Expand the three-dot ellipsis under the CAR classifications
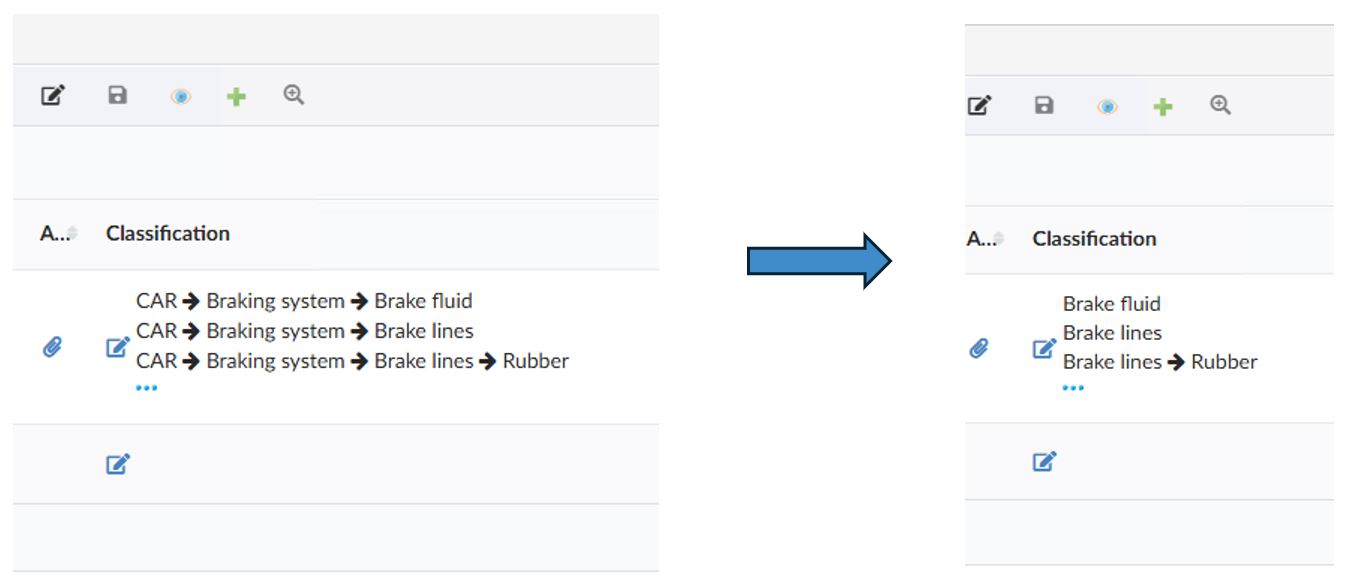This screenshot has height=588, width=1350. 146,388
